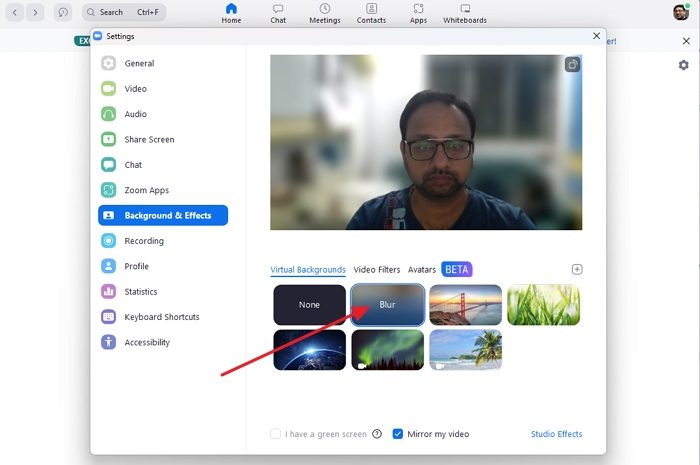700x465 pixels.
Task: Open the Profile settings section
Action: (x=136, y=266)
